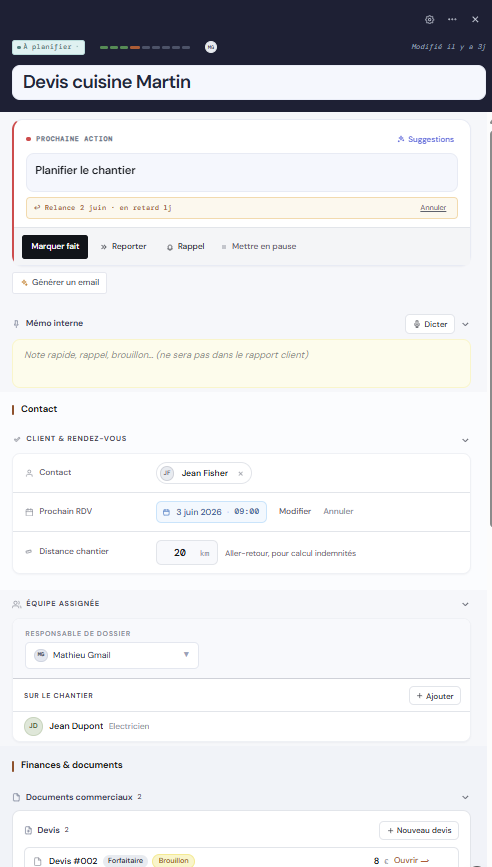Viewport: 492px width, 867px height.
Task: Open the Mathieu Gmail responsable dropdown
Action: click(x=112, y=655)
